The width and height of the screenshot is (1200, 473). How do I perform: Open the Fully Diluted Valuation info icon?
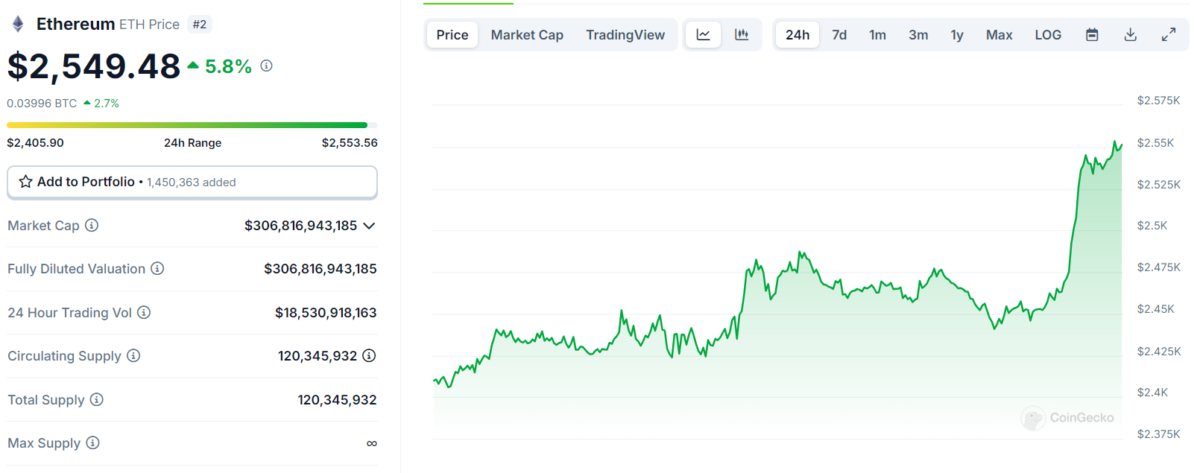pos(158,269)
